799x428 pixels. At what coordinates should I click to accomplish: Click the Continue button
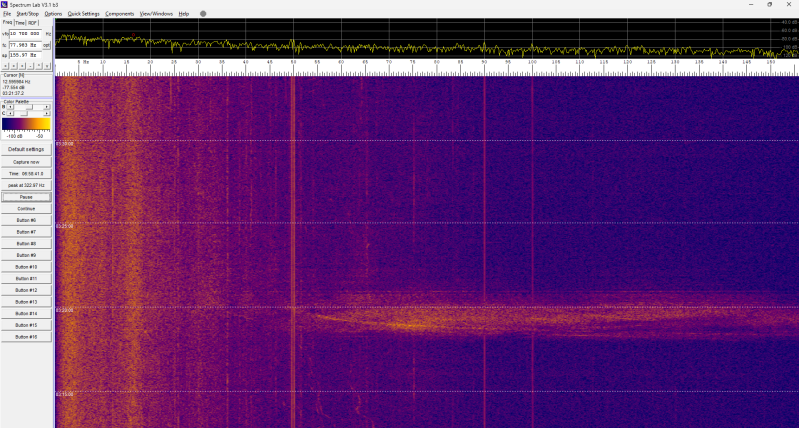point(26,209)
